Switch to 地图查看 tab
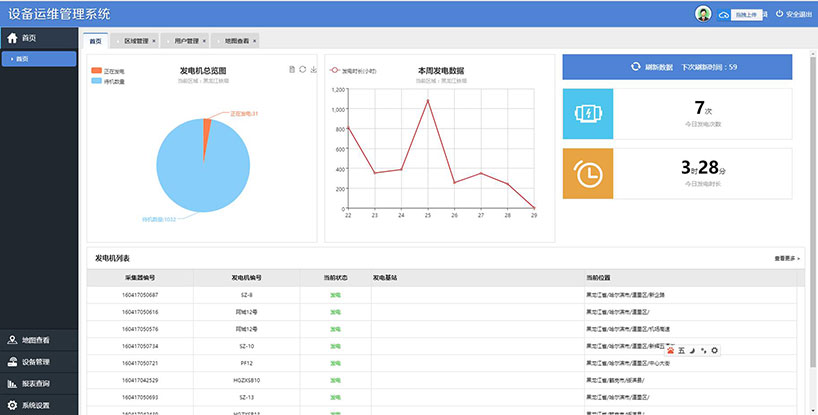This screenshot has height=415, width=818. click(x=238, y=41)
